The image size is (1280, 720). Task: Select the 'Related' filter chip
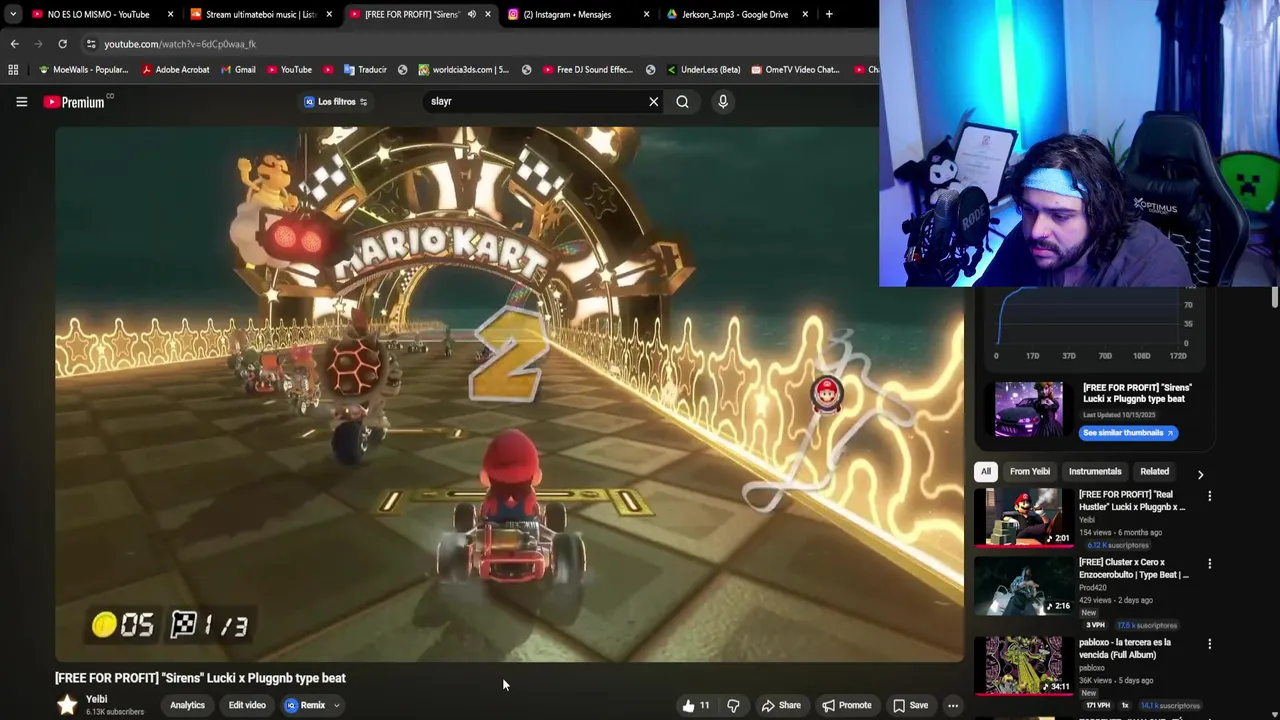click(1154, 471)
